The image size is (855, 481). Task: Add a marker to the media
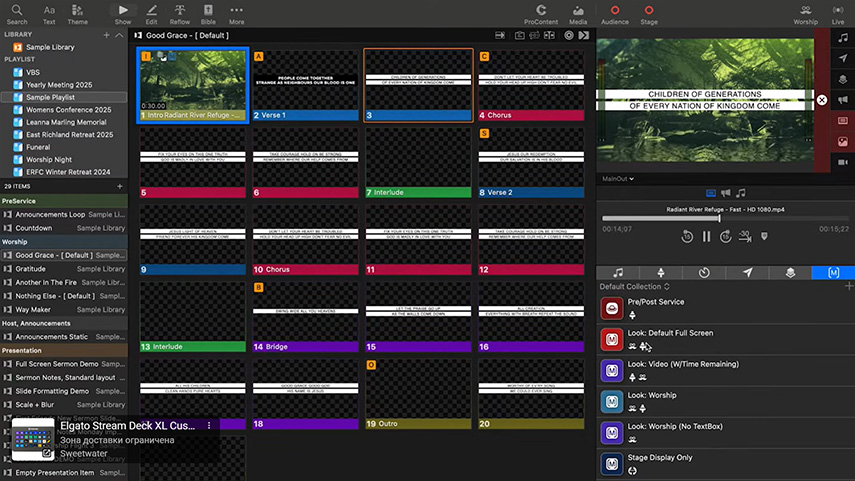tap(764, 237)
